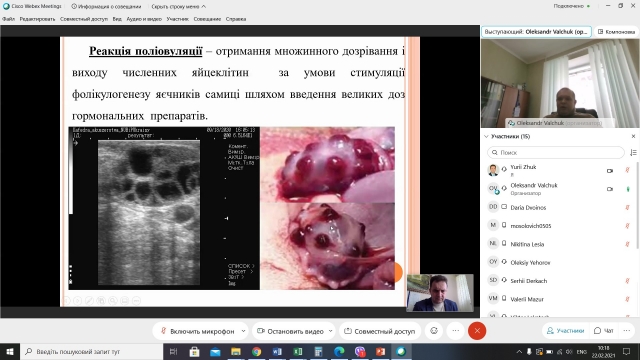This screenshot has width=640, height=360.
Task: Click Nikitina Lesia's muted microphone icon
Action: click(x=627, y=244)
